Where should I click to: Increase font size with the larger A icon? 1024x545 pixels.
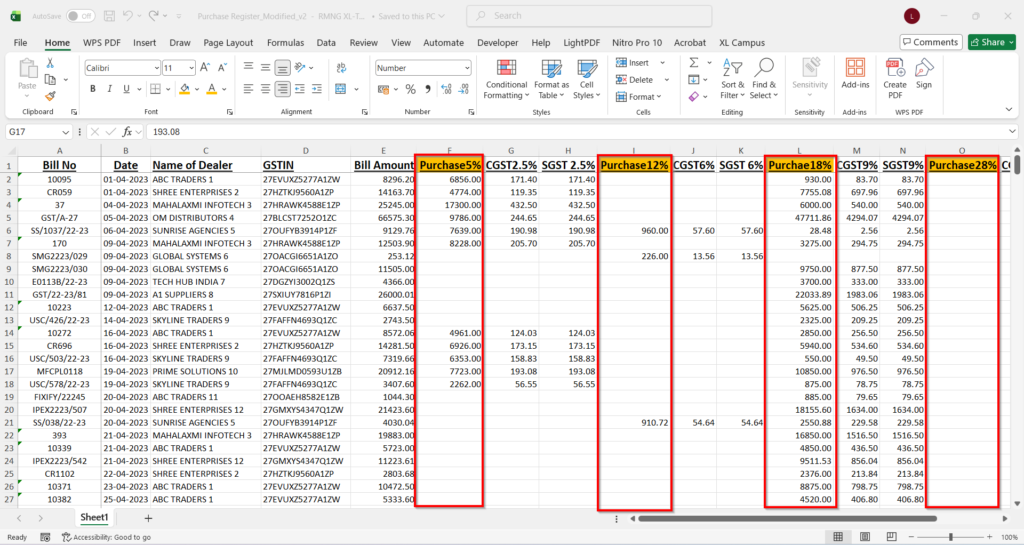point(205,67)
